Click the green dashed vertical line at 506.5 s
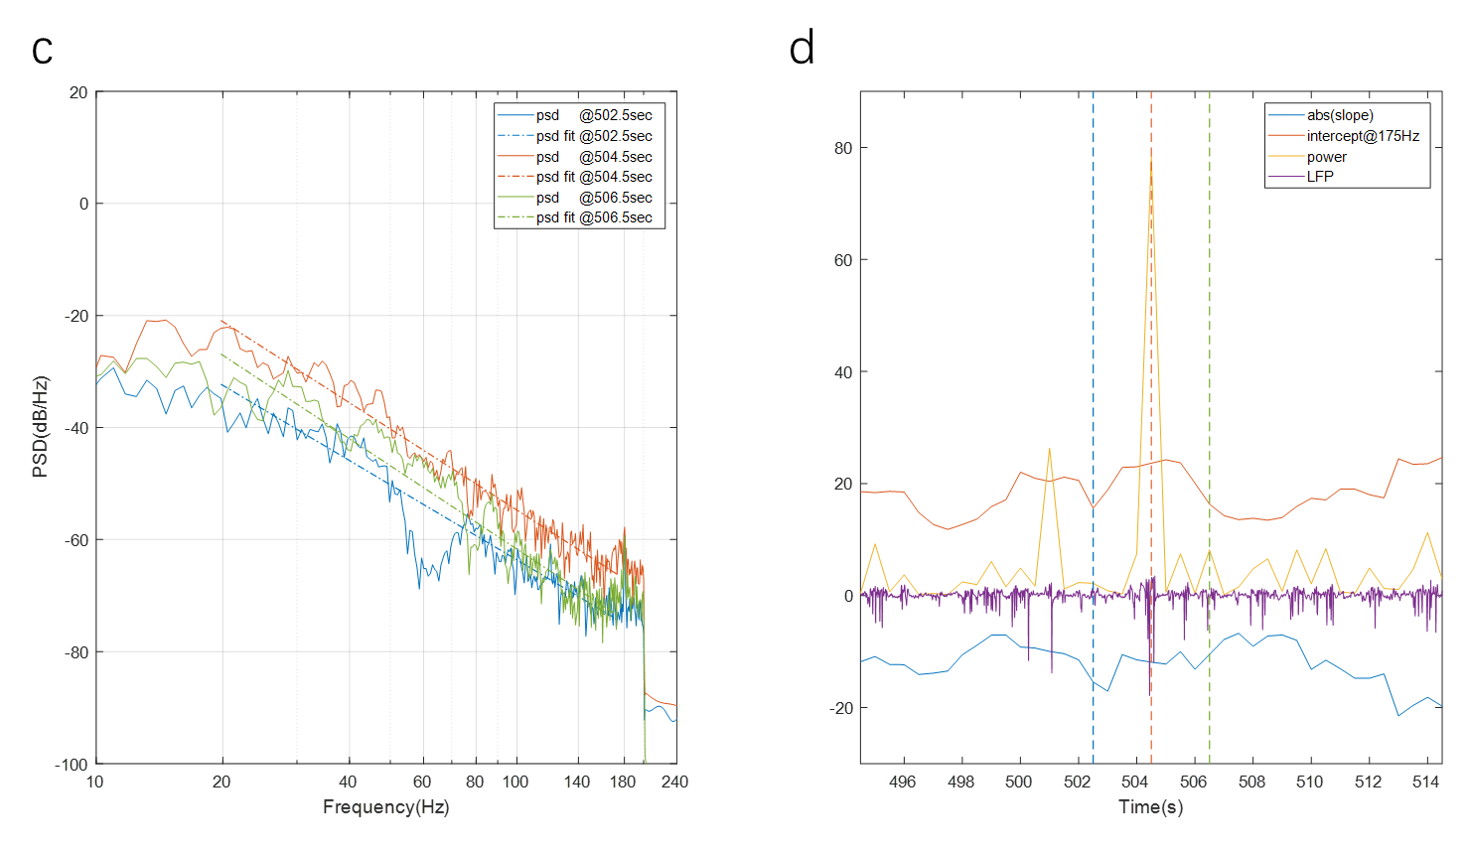 pos(1209,300)
